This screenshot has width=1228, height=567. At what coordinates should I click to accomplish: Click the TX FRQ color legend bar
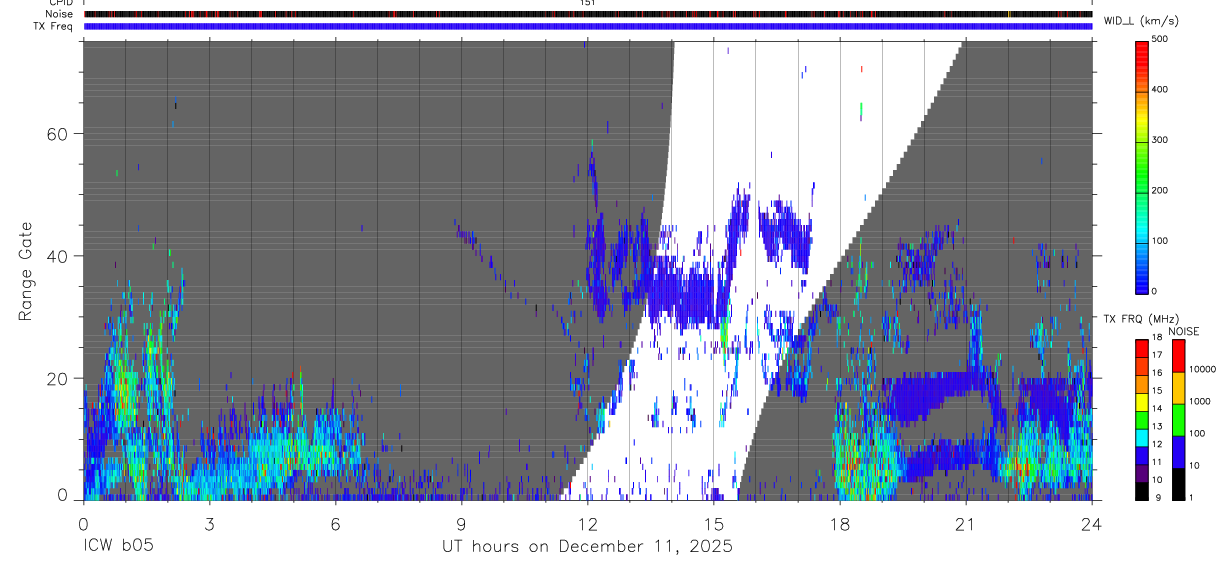(1142, 420)
